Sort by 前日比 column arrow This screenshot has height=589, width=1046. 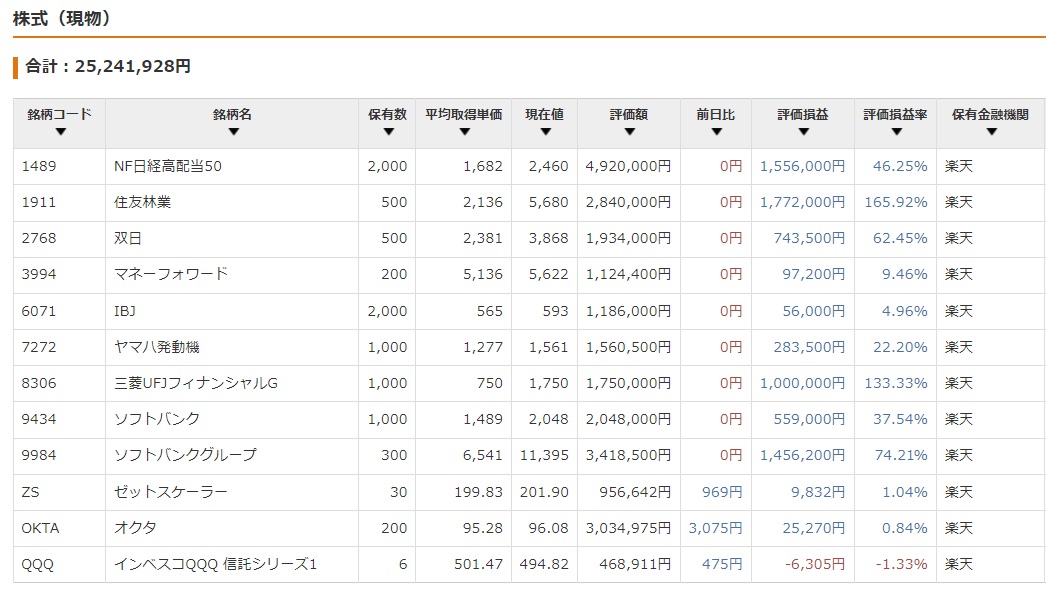[x=716, y=132]
